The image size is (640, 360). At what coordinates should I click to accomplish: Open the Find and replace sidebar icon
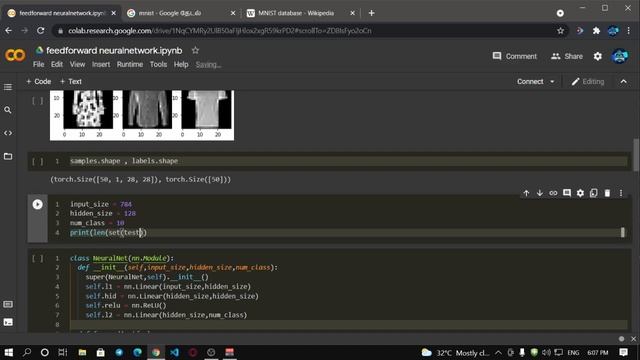(8, 110)
